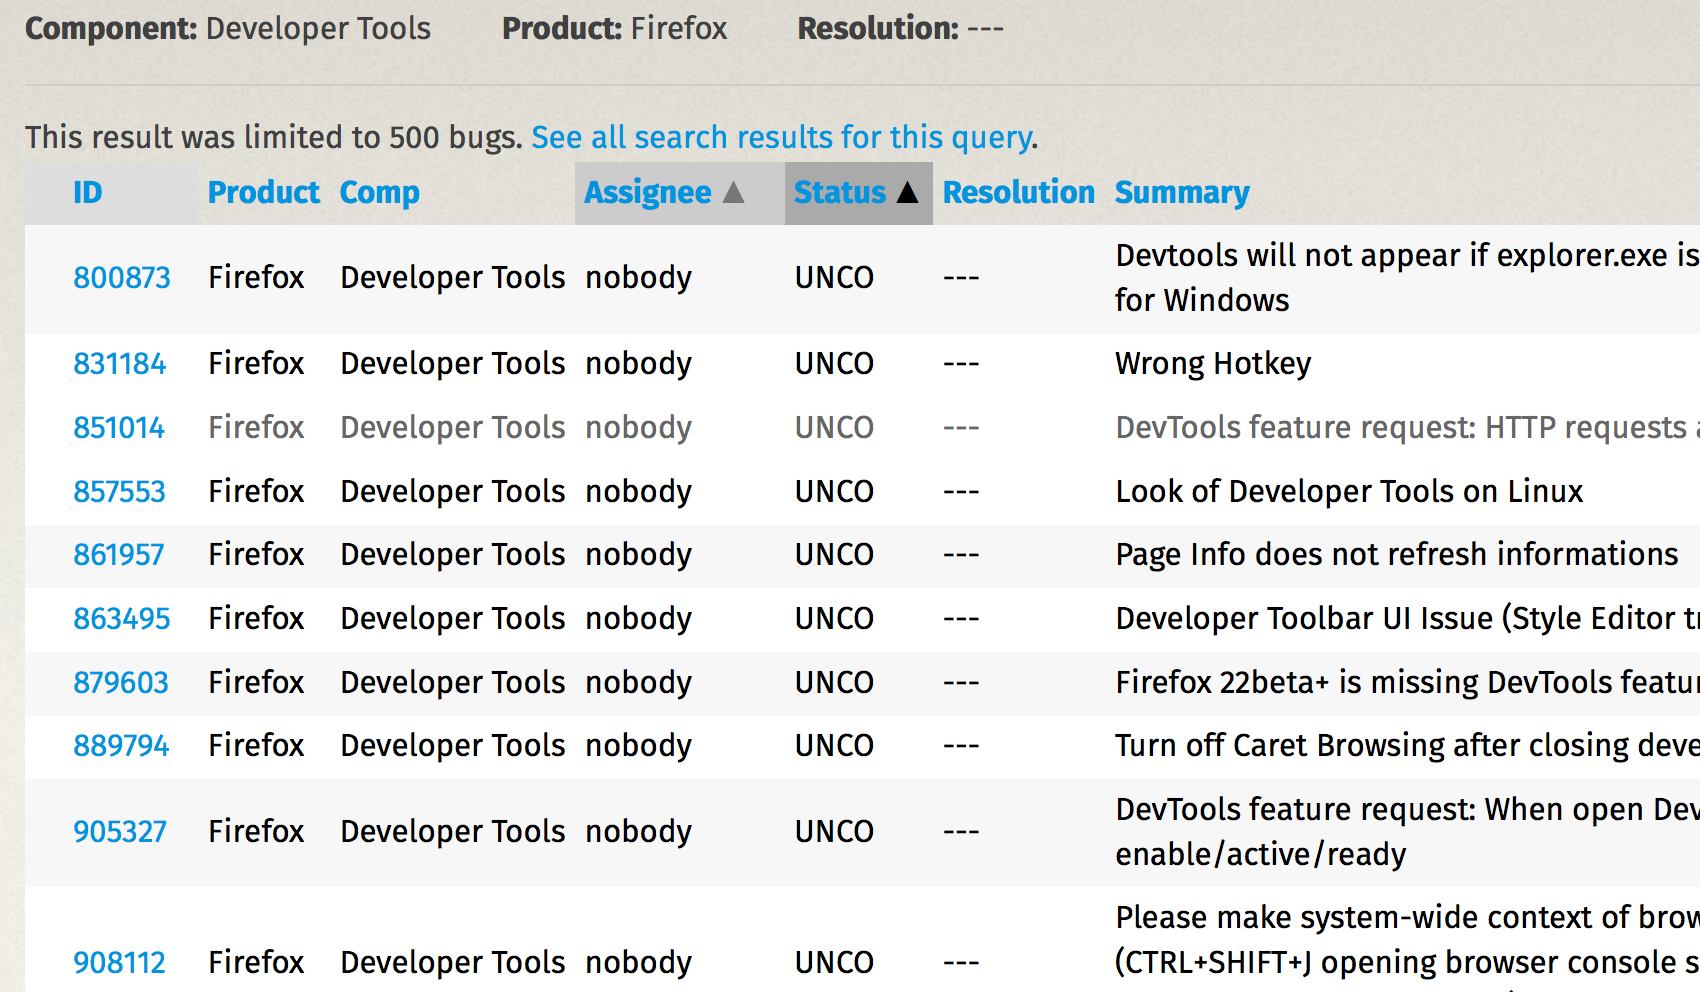This screenshot has height=992, width=1700.
Task: Select summary 'Developer Toolbar UI Issue'
Action: tap(1407, 619)
